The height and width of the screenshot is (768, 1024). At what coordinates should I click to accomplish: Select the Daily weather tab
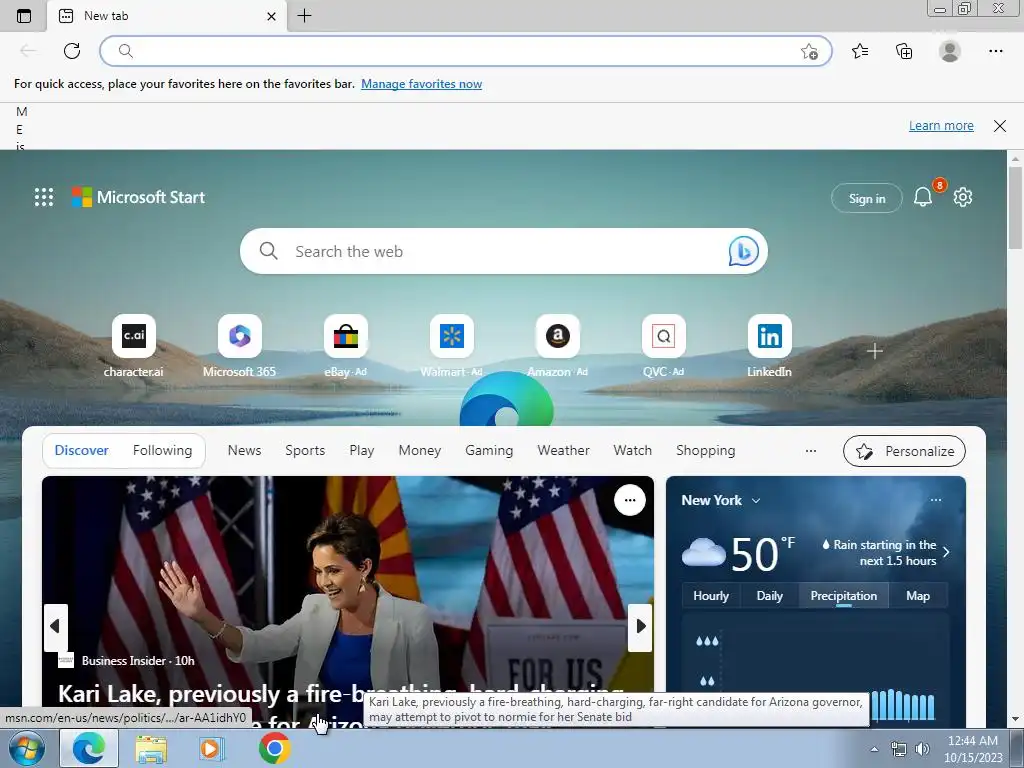coord(769,596)
